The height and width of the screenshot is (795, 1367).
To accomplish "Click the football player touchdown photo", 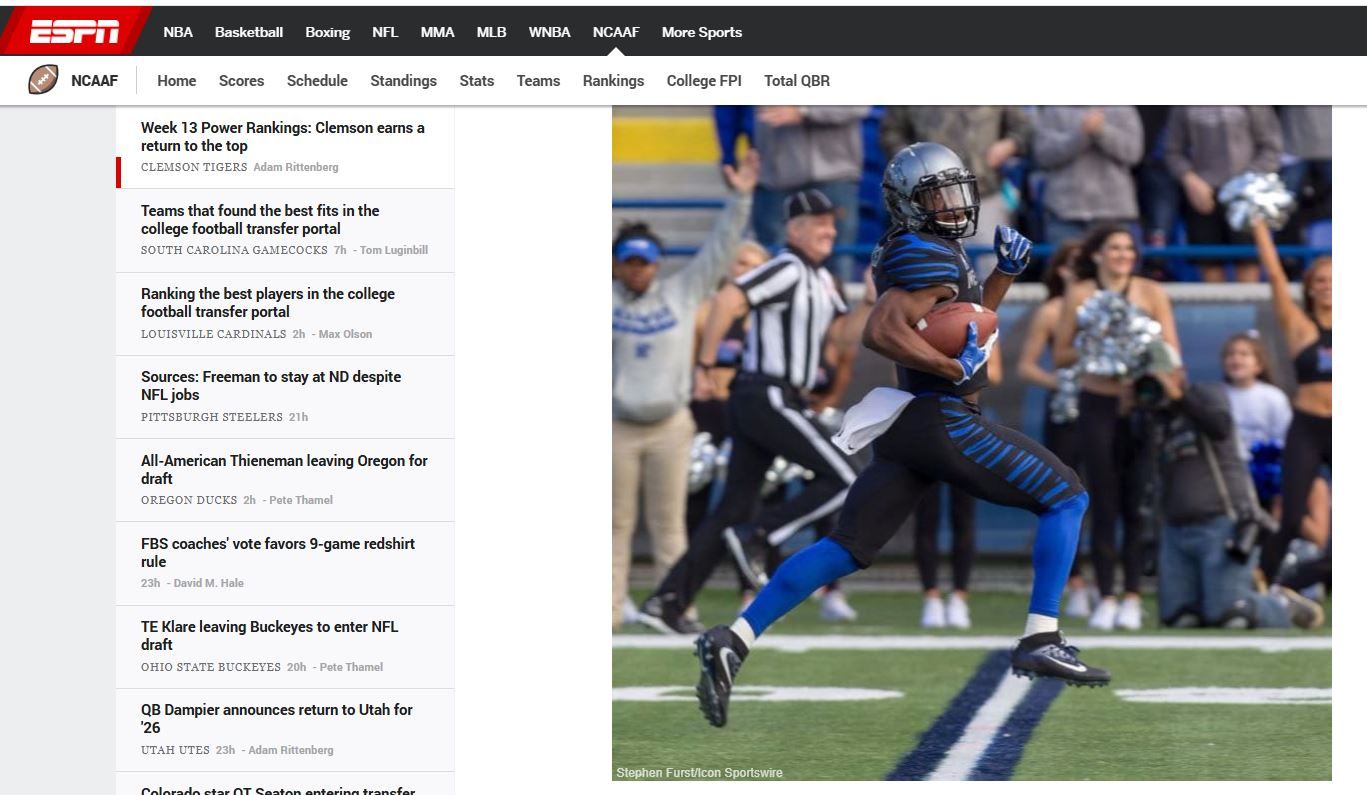I will point(972,443).
